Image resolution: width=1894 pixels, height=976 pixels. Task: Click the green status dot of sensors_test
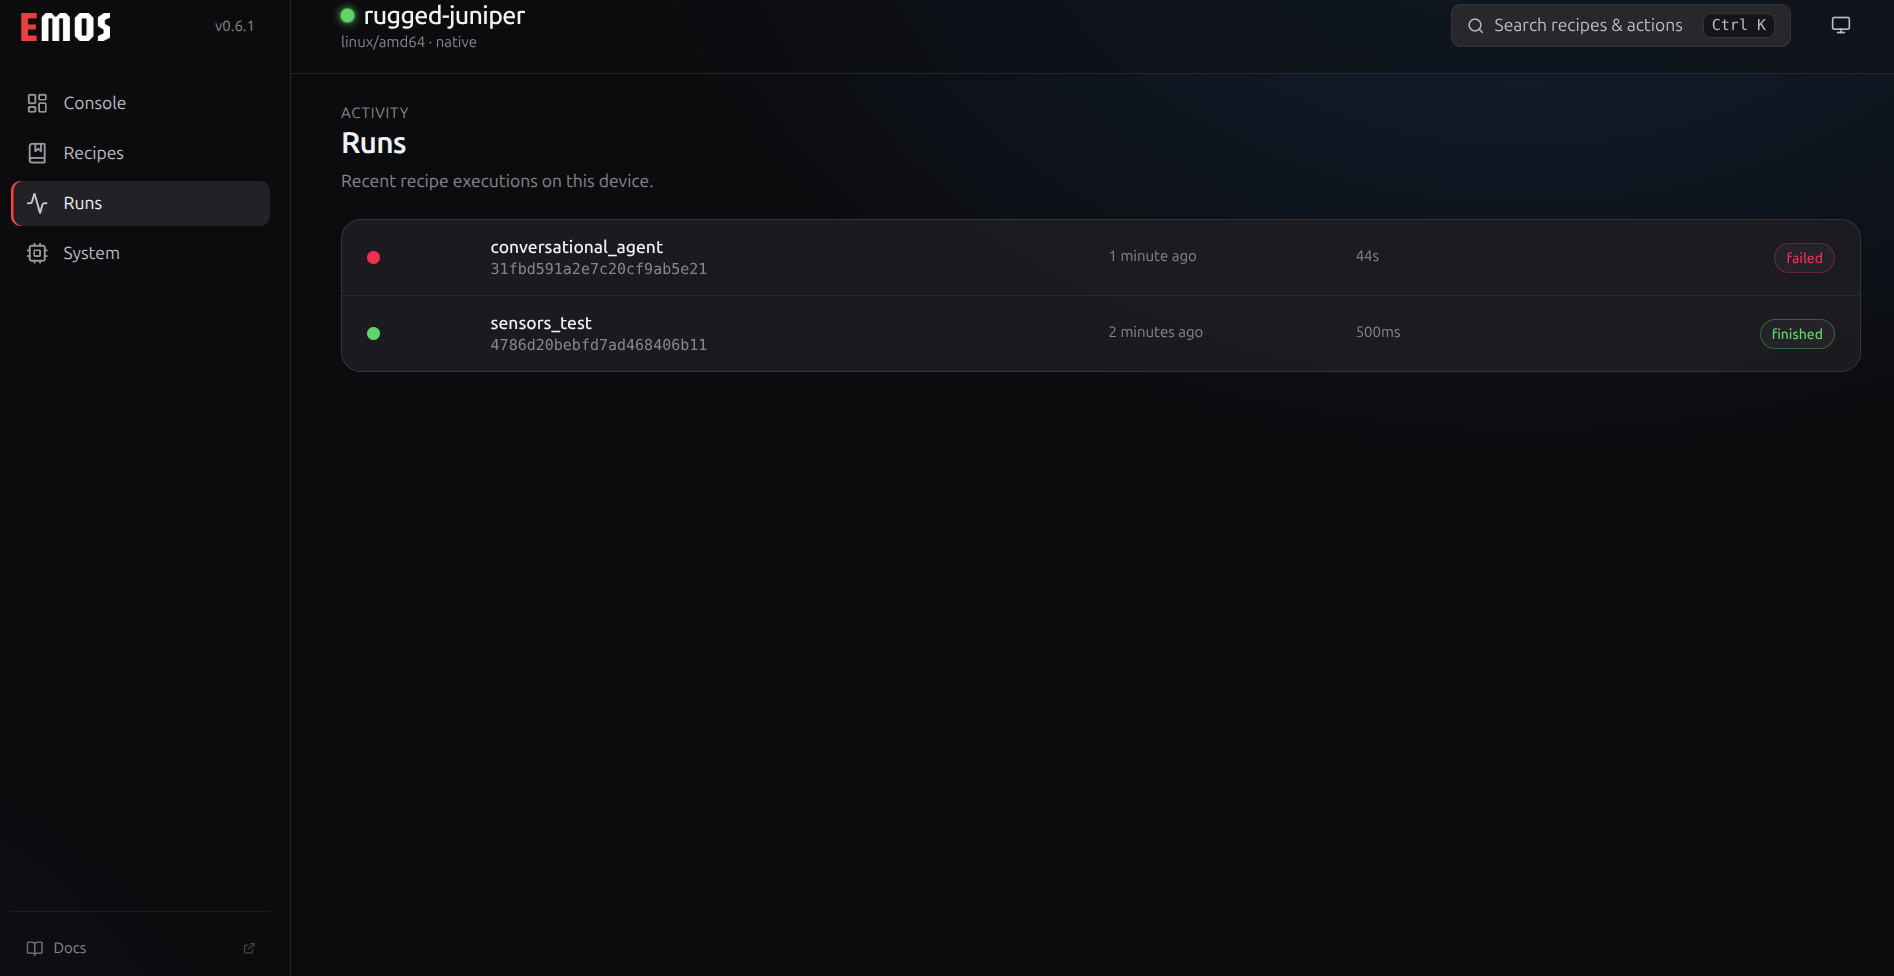373,334
